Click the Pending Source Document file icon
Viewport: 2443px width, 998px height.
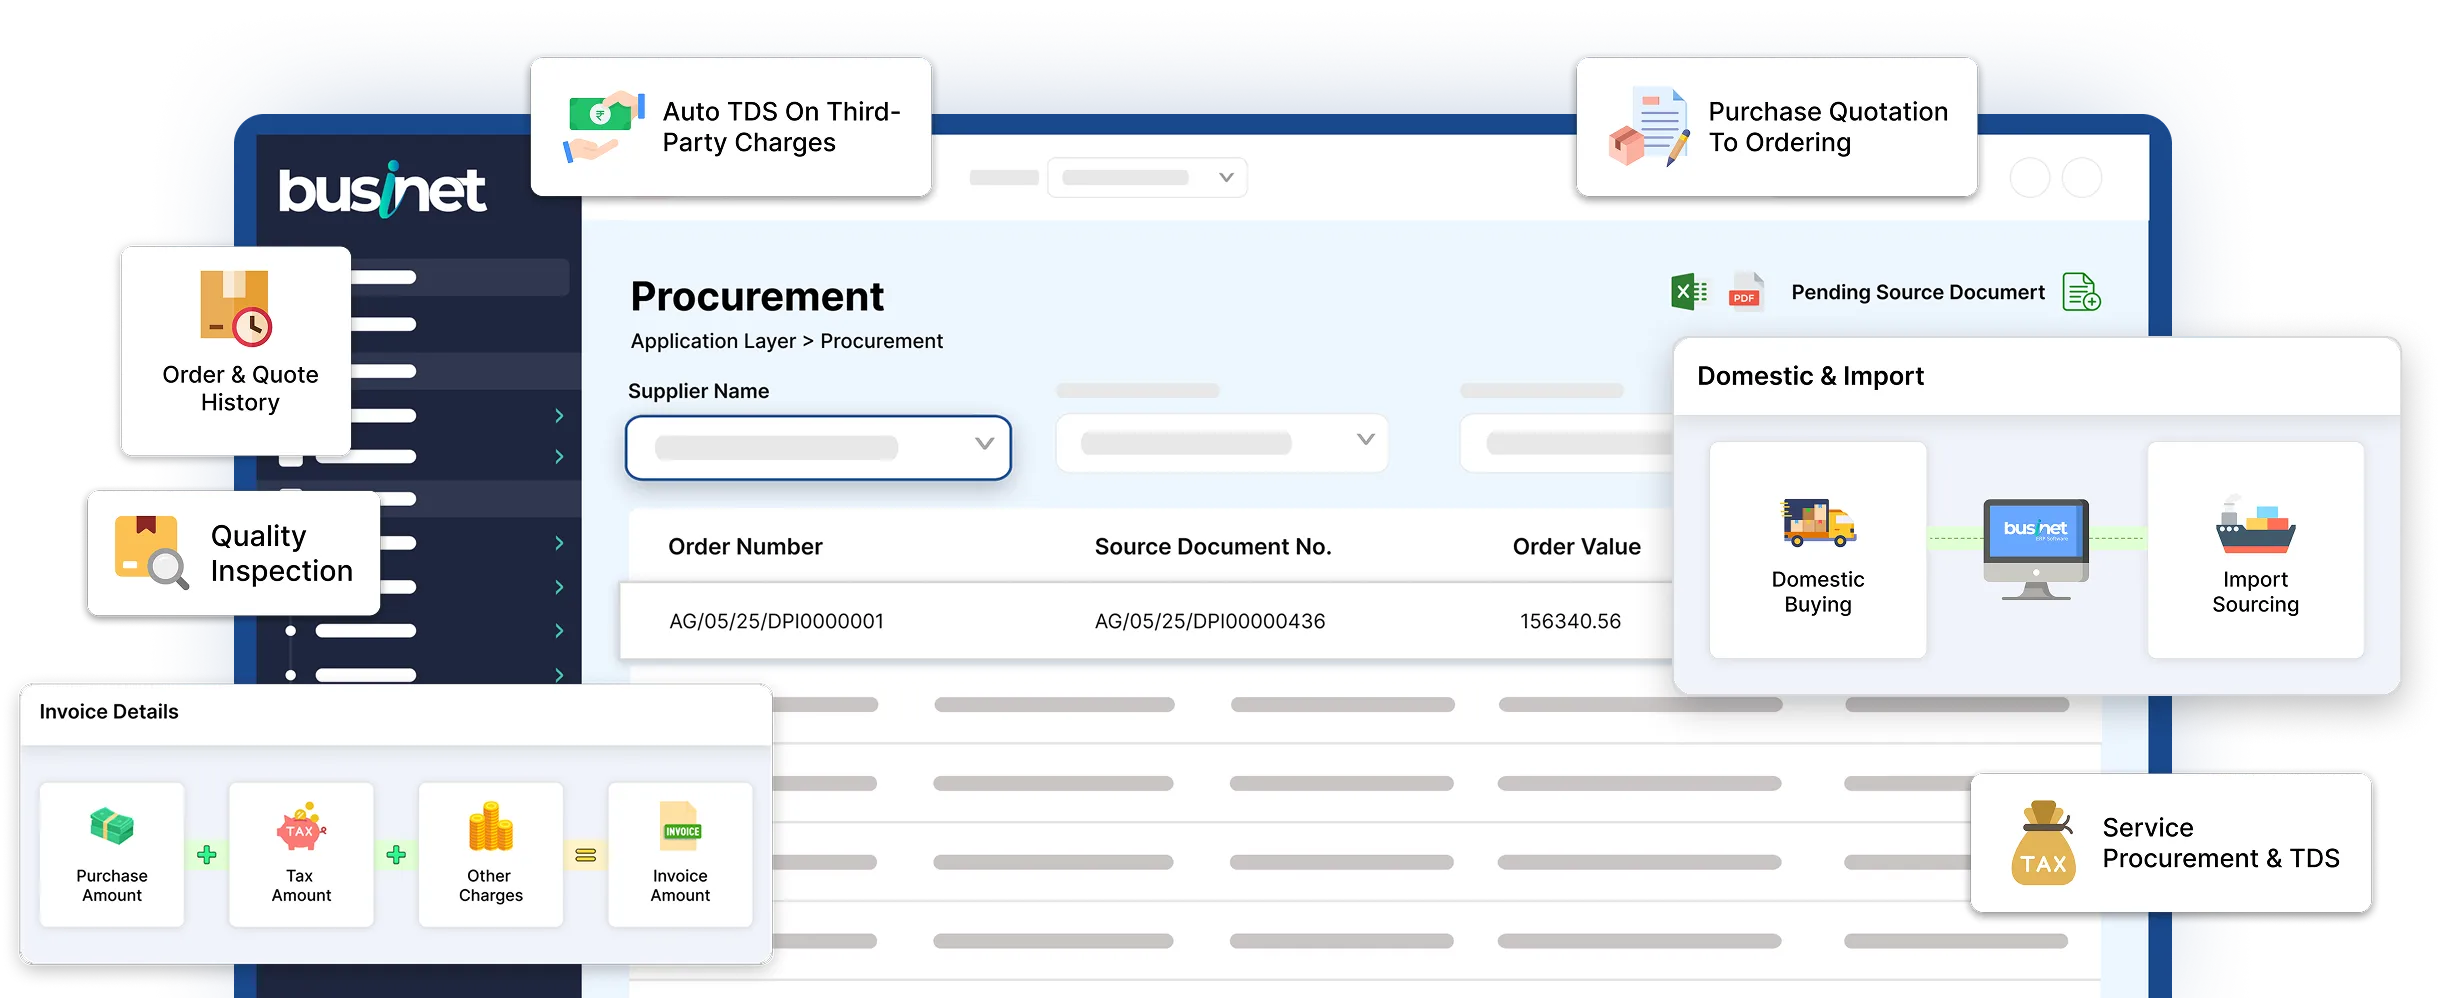click(x=2081, y=292)
